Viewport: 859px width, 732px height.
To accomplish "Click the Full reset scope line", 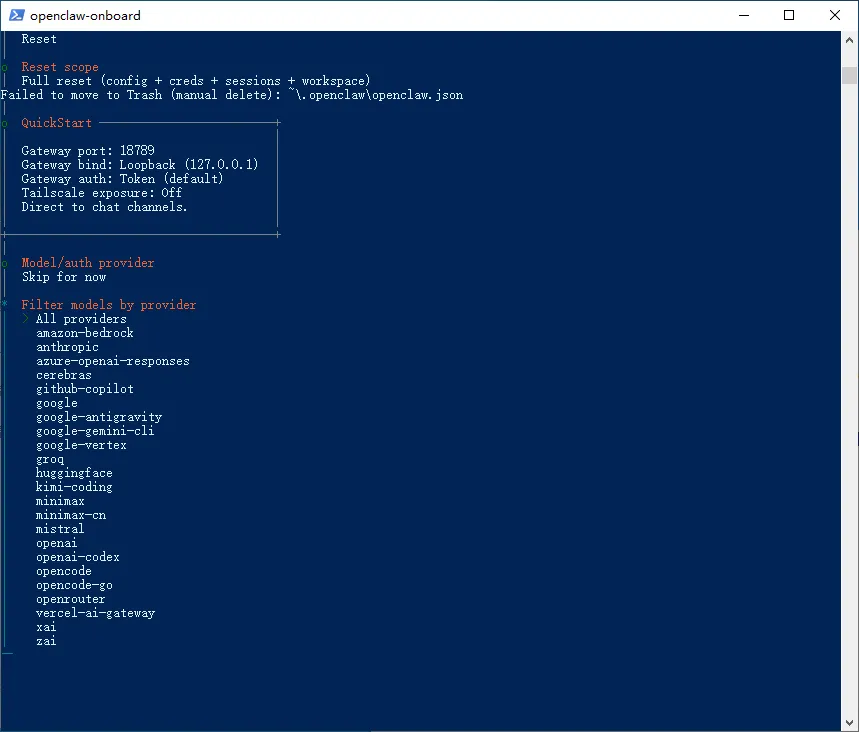I will click(x=196, y=81).
